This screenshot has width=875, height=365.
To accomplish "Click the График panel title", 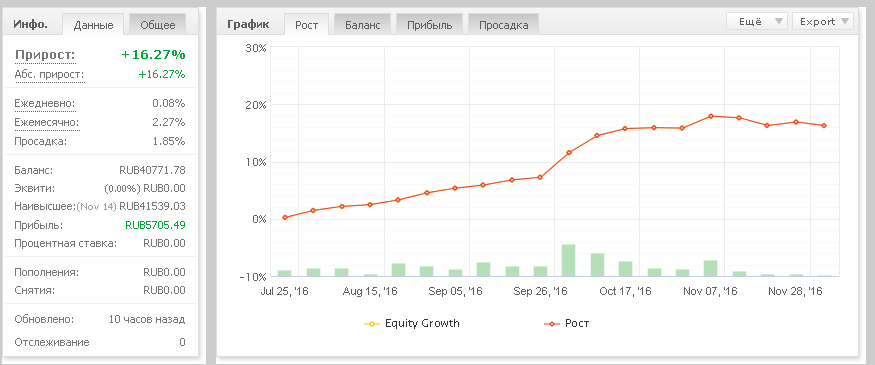I will [x=248, y=24].
